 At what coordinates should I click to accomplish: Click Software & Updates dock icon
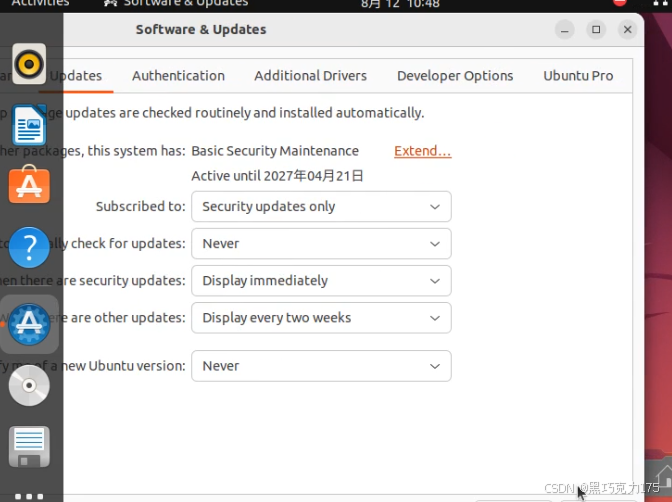pyautogui.click(x=29, y=324)
